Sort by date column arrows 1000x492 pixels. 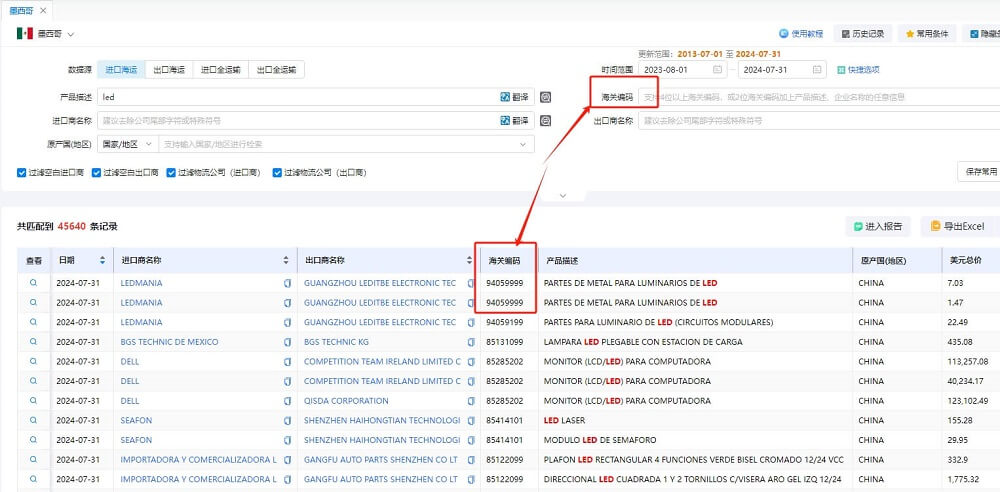pyautogui.click(x=102, y=260)
